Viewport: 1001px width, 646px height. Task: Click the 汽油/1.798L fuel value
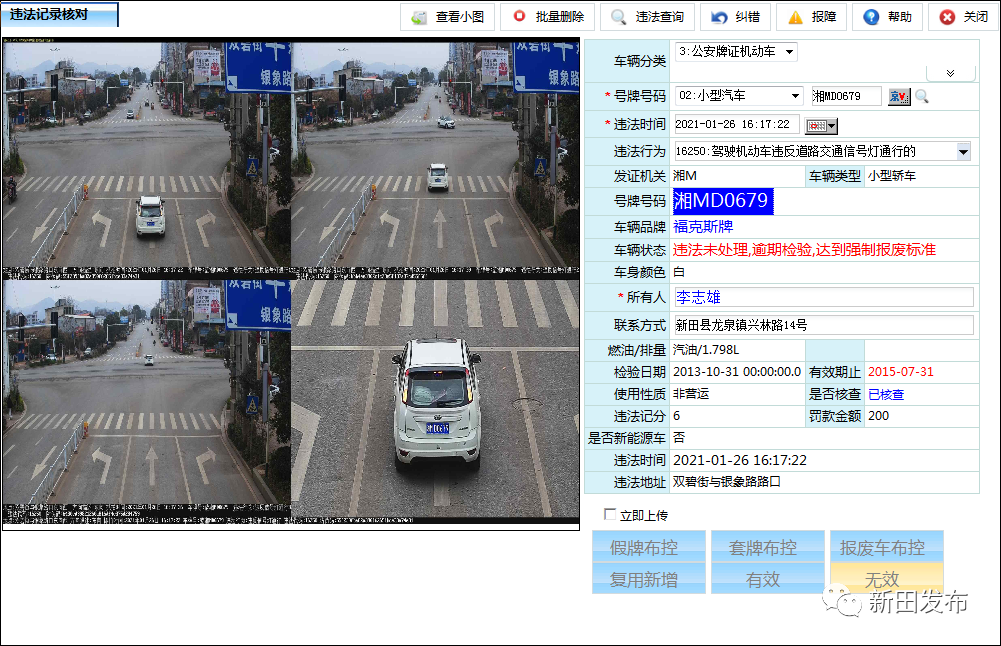[705, 350]
